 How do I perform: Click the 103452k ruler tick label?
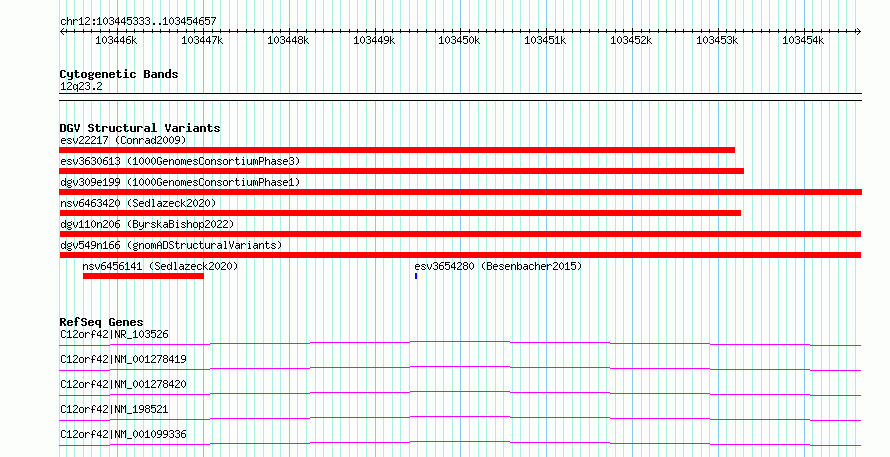coord(631,40)
